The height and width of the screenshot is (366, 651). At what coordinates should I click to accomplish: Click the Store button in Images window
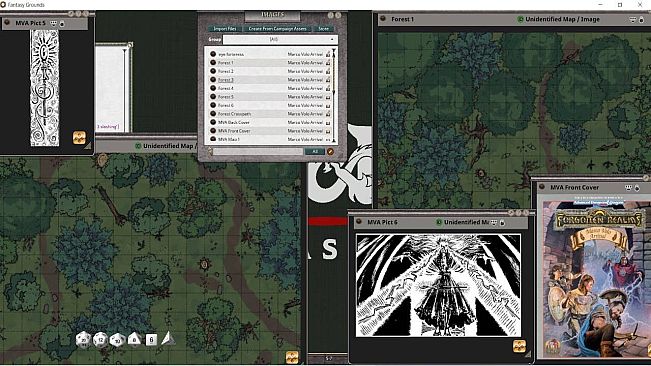(323, 29)
